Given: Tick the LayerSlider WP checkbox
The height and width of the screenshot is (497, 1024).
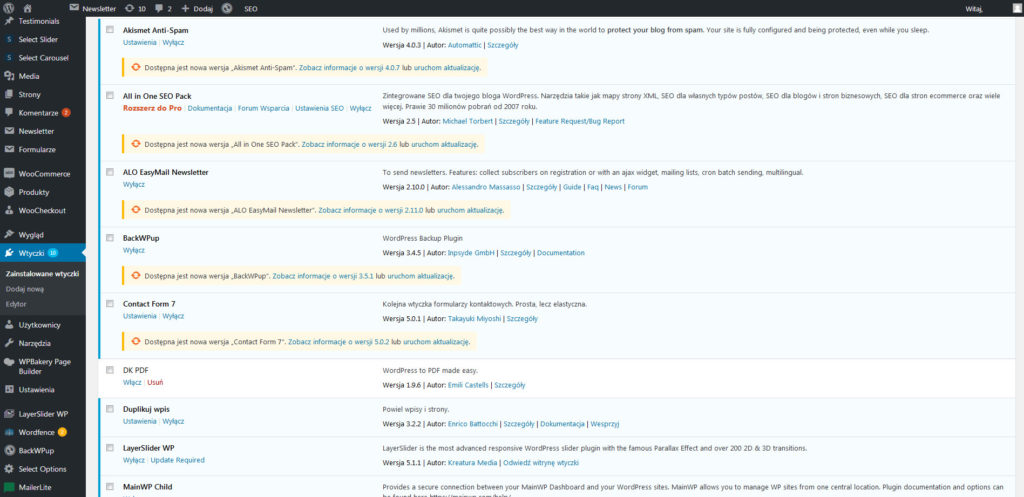Looking at the screenshot, I should point(110,447).
